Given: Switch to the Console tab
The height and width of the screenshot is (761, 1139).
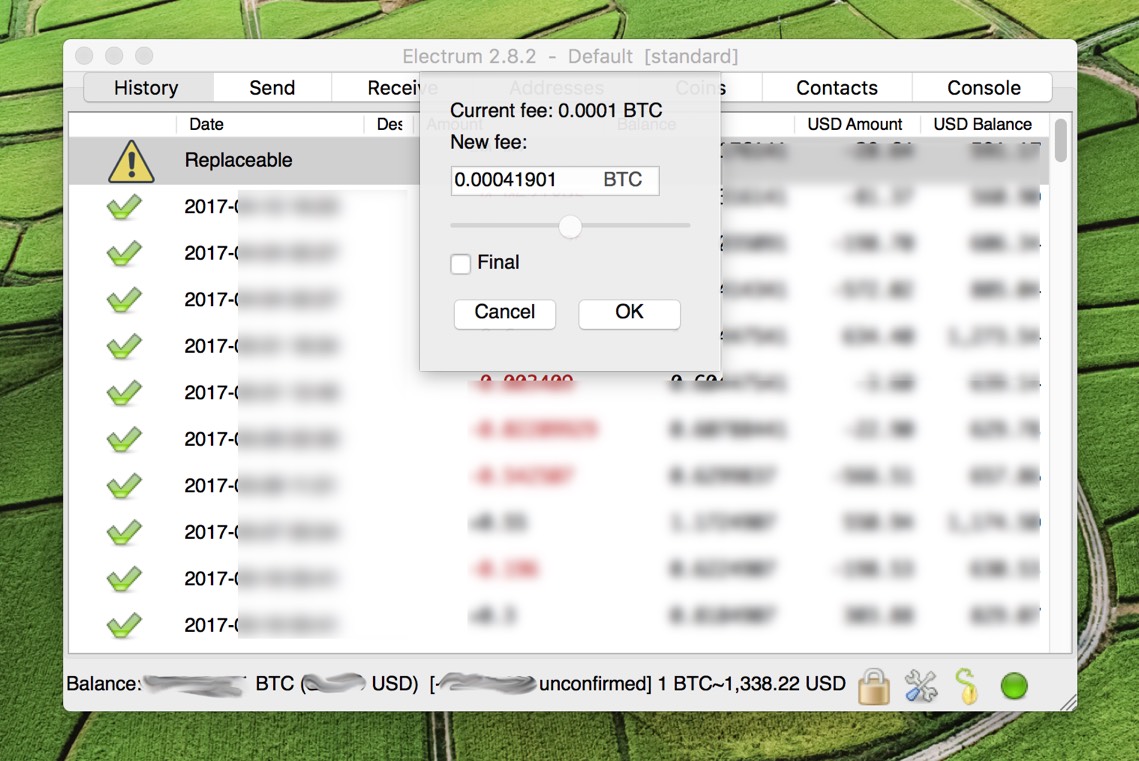Looking at the screenshot, I should (984, 88).
